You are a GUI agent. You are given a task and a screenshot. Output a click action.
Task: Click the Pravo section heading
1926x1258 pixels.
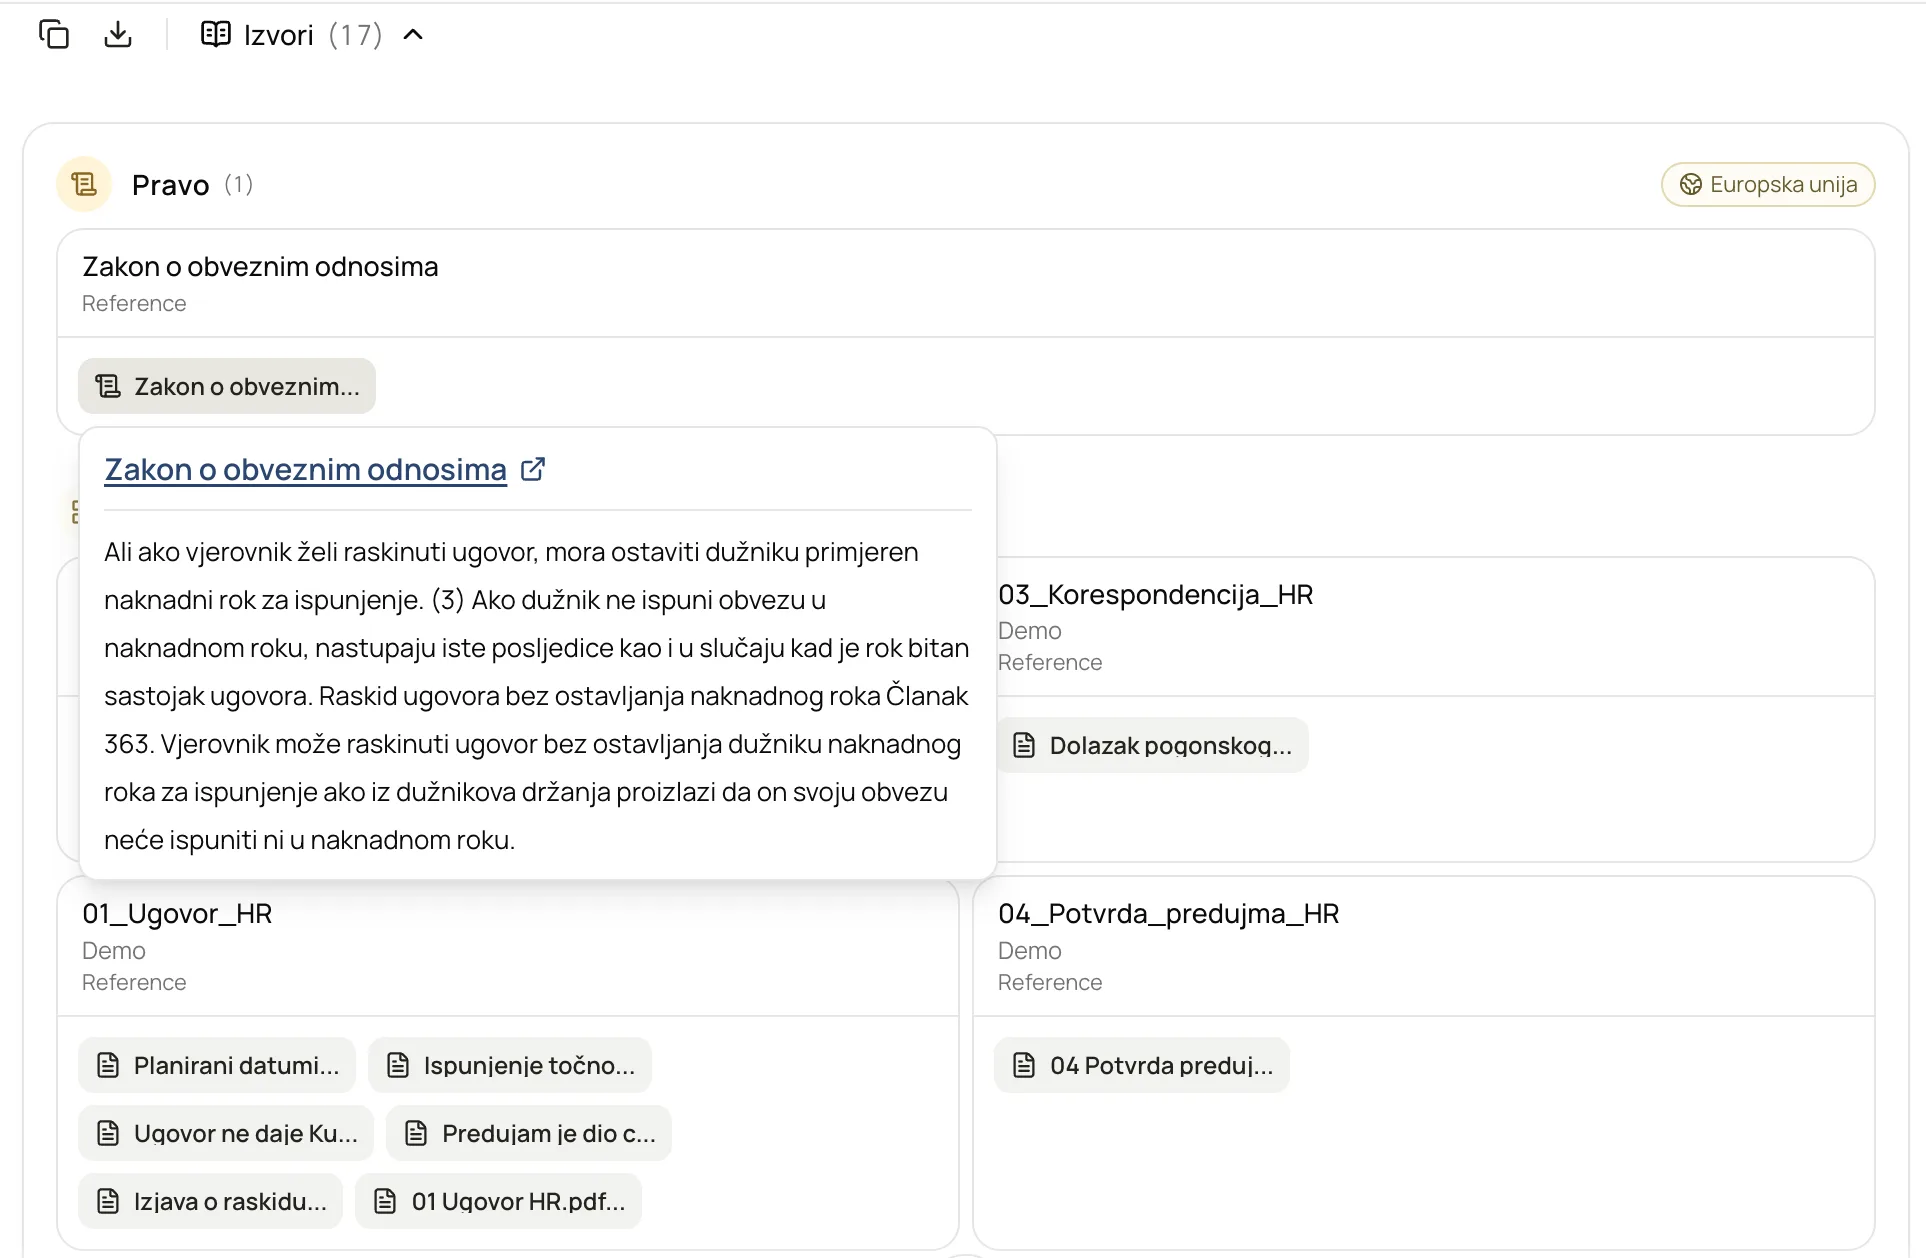[x=170, y=185]
